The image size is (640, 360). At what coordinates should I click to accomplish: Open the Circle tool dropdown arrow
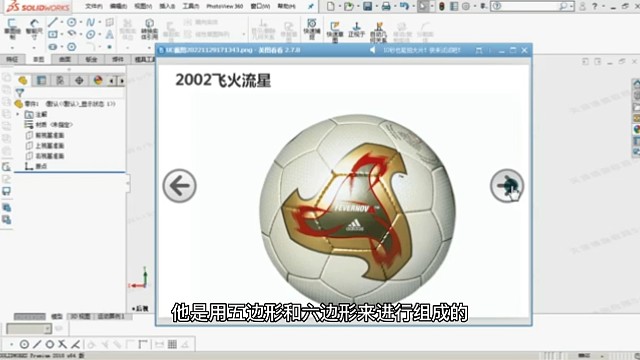80,22
